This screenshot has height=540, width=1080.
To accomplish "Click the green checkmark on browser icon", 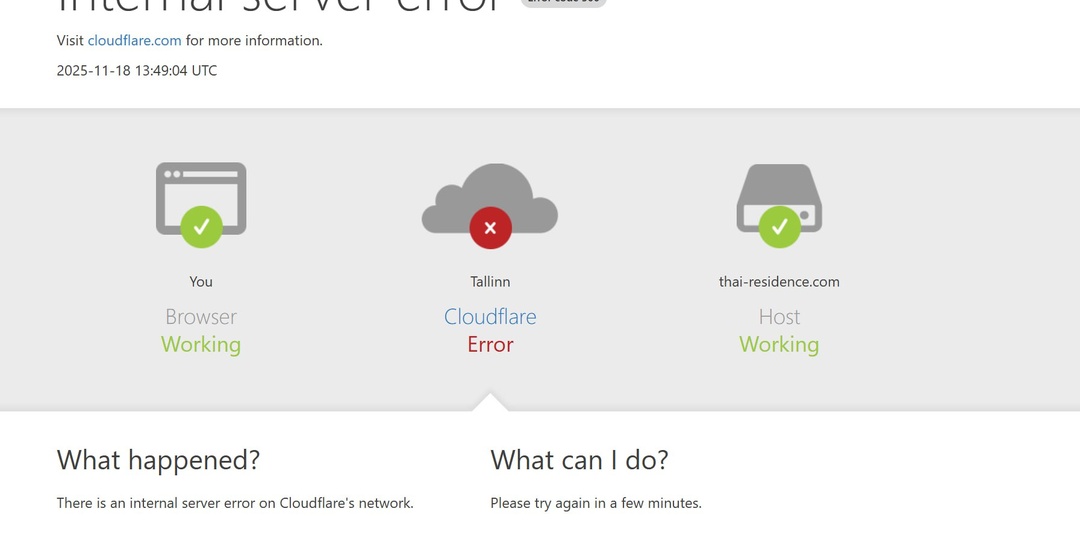I will pyautogui.click(x=201, y=227).
